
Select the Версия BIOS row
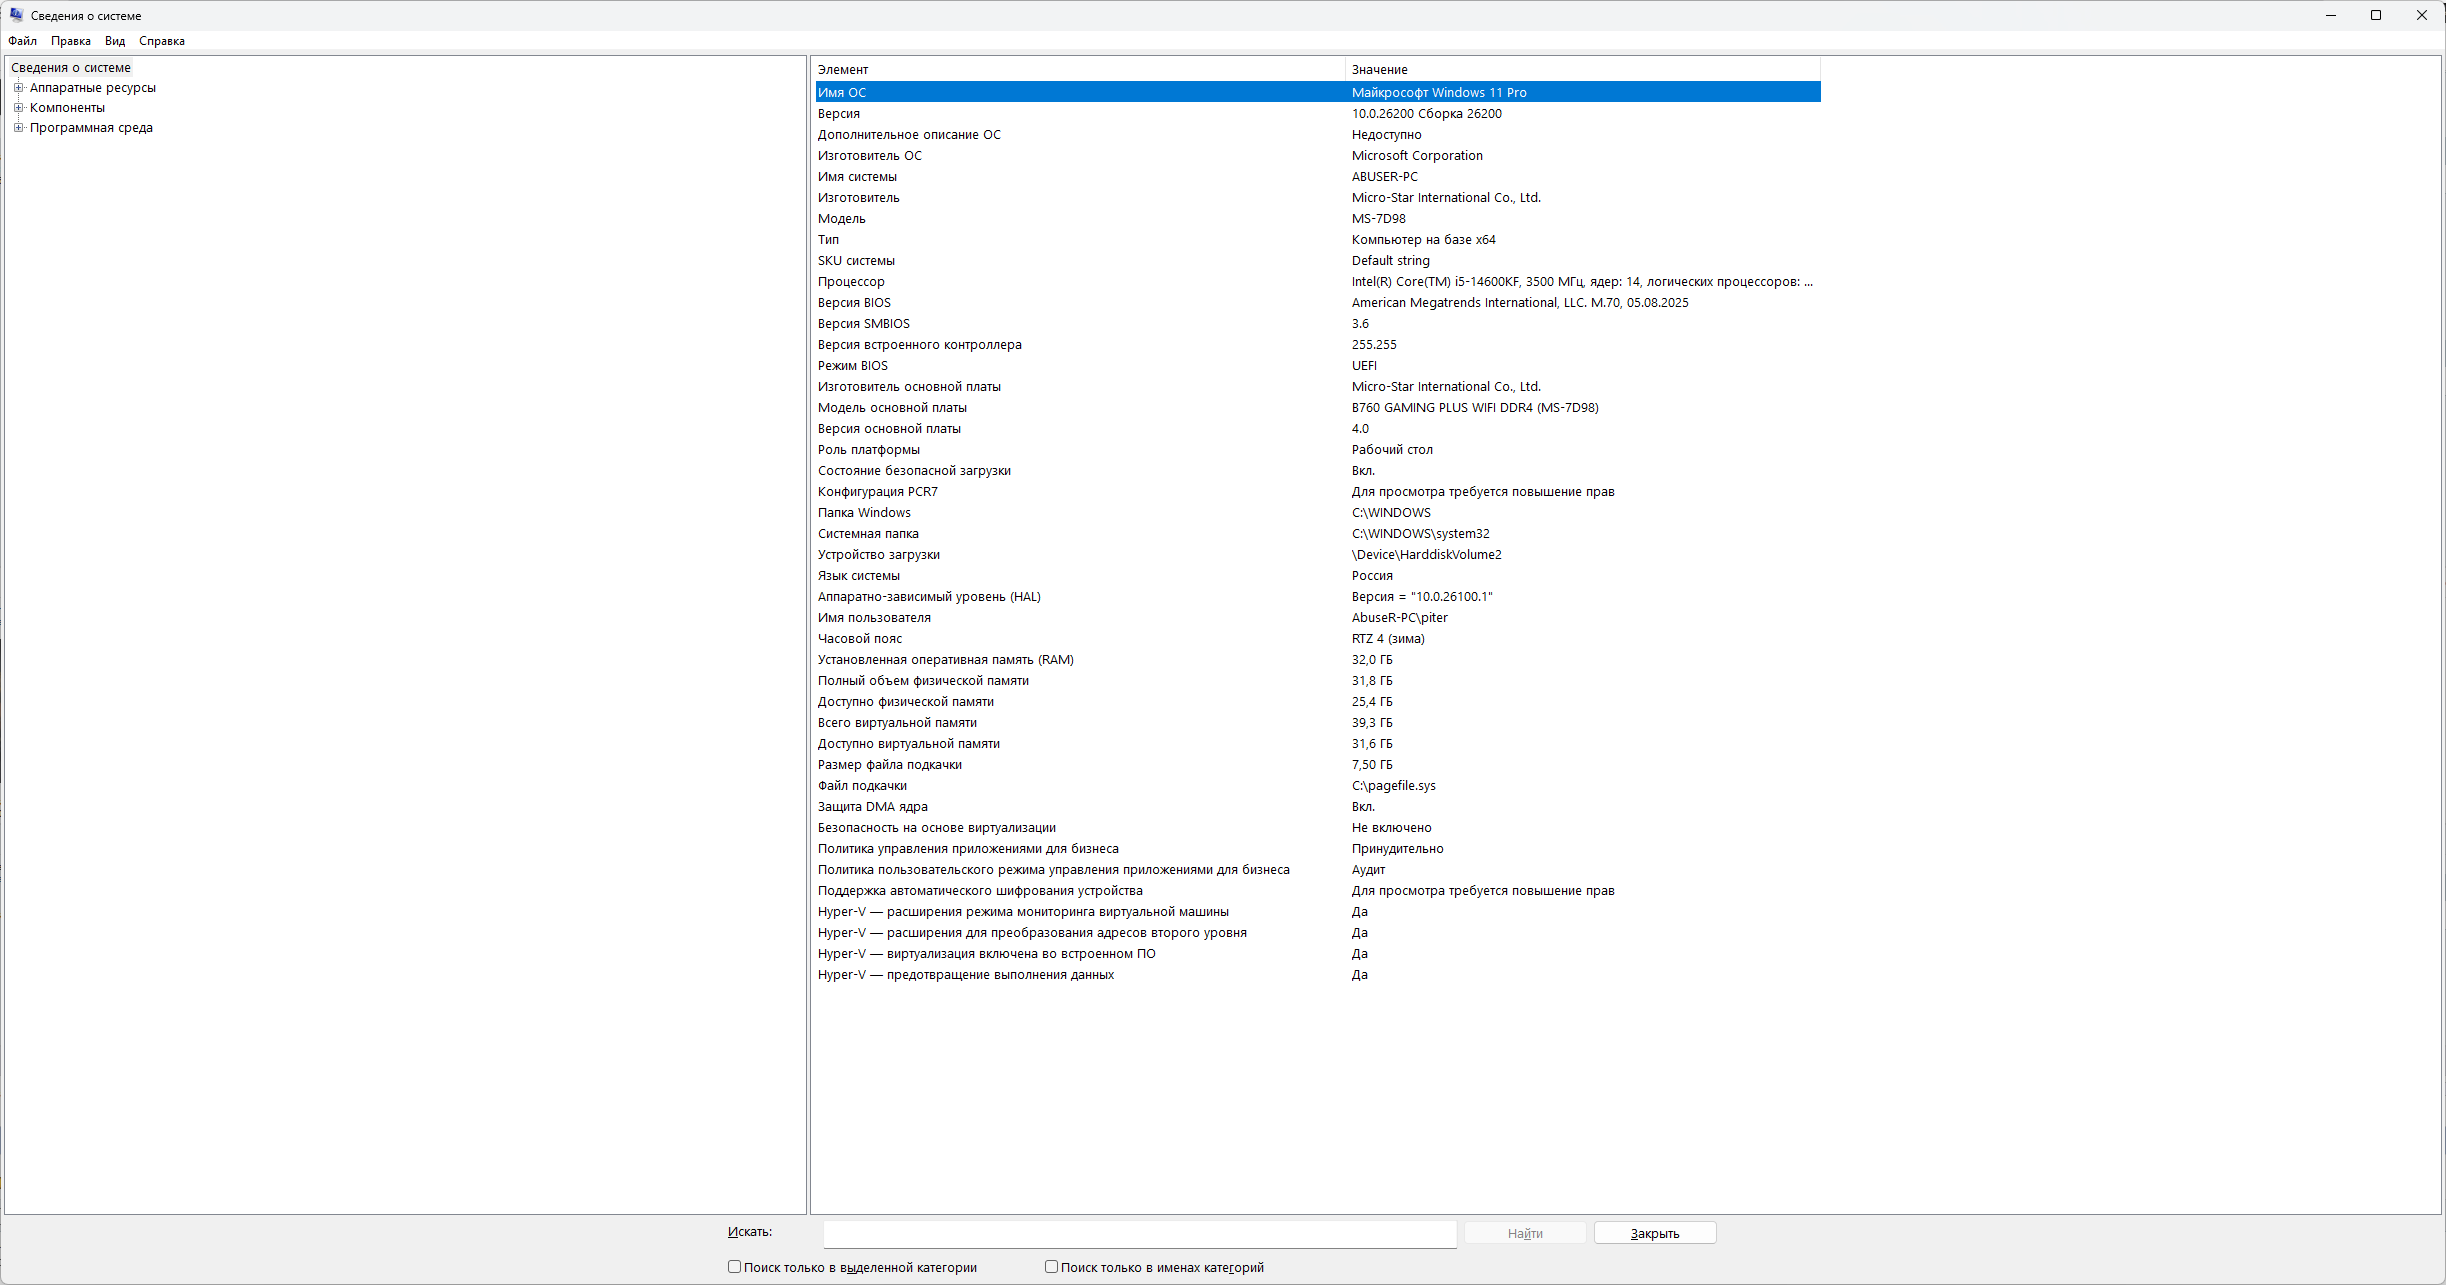click(x=1318, y=302)
